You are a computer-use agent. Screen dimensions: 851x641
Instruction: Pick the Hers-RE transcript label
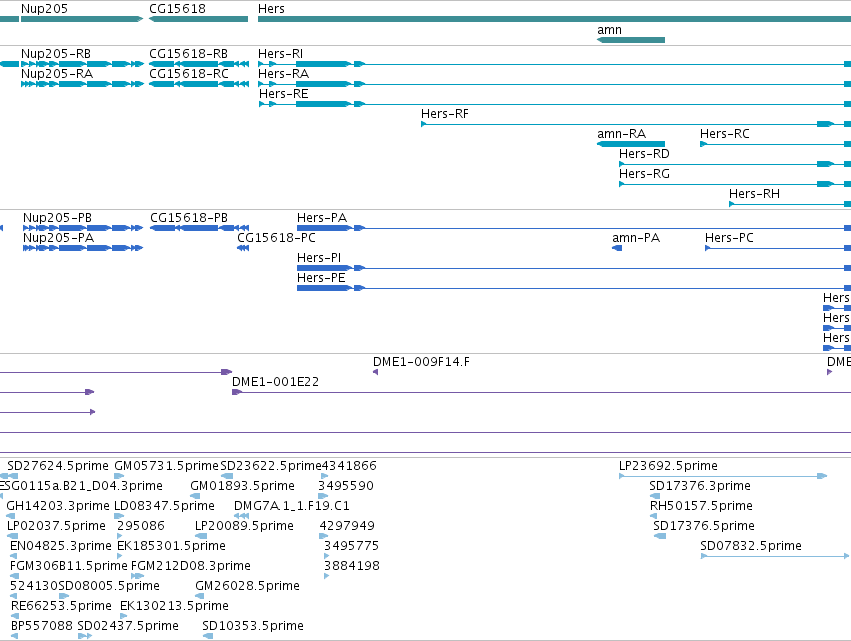[284, 94]
